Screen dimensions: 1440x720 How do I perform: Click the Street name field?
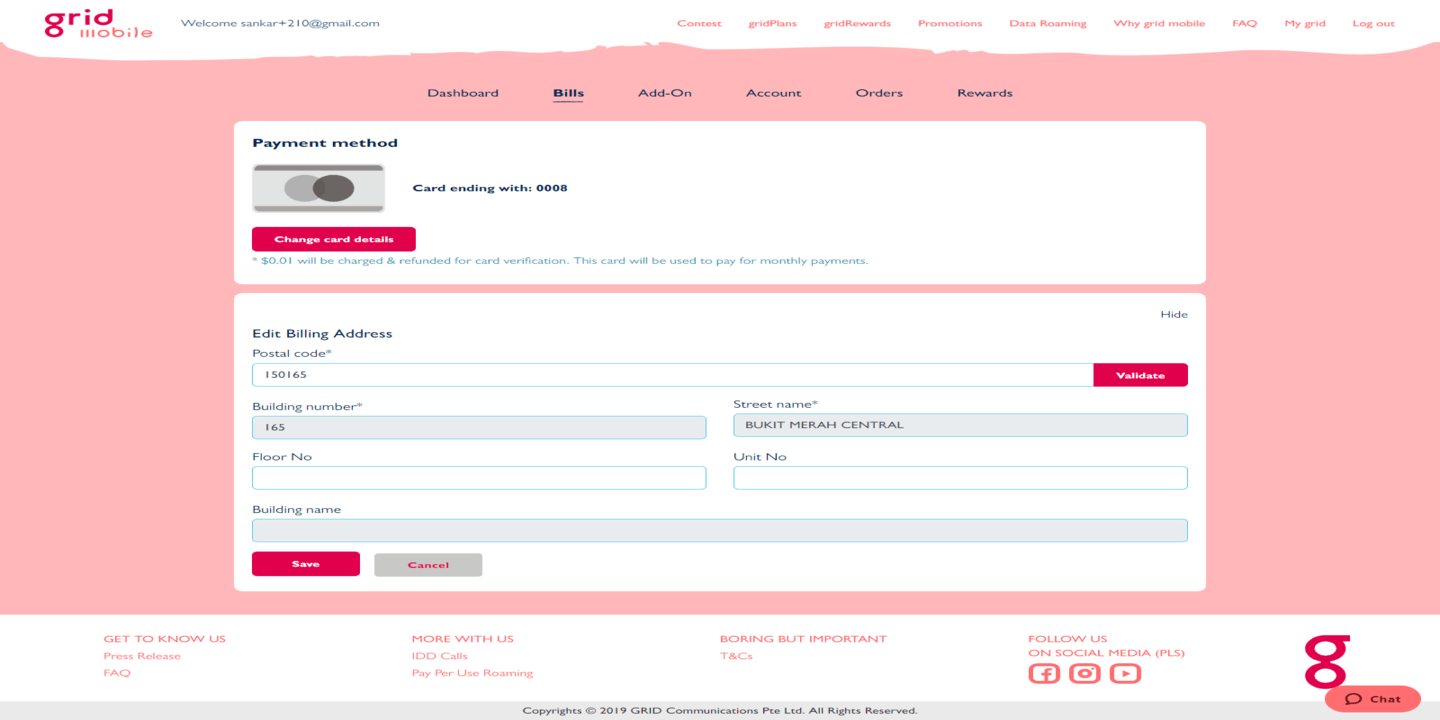[x=961, y=425]
